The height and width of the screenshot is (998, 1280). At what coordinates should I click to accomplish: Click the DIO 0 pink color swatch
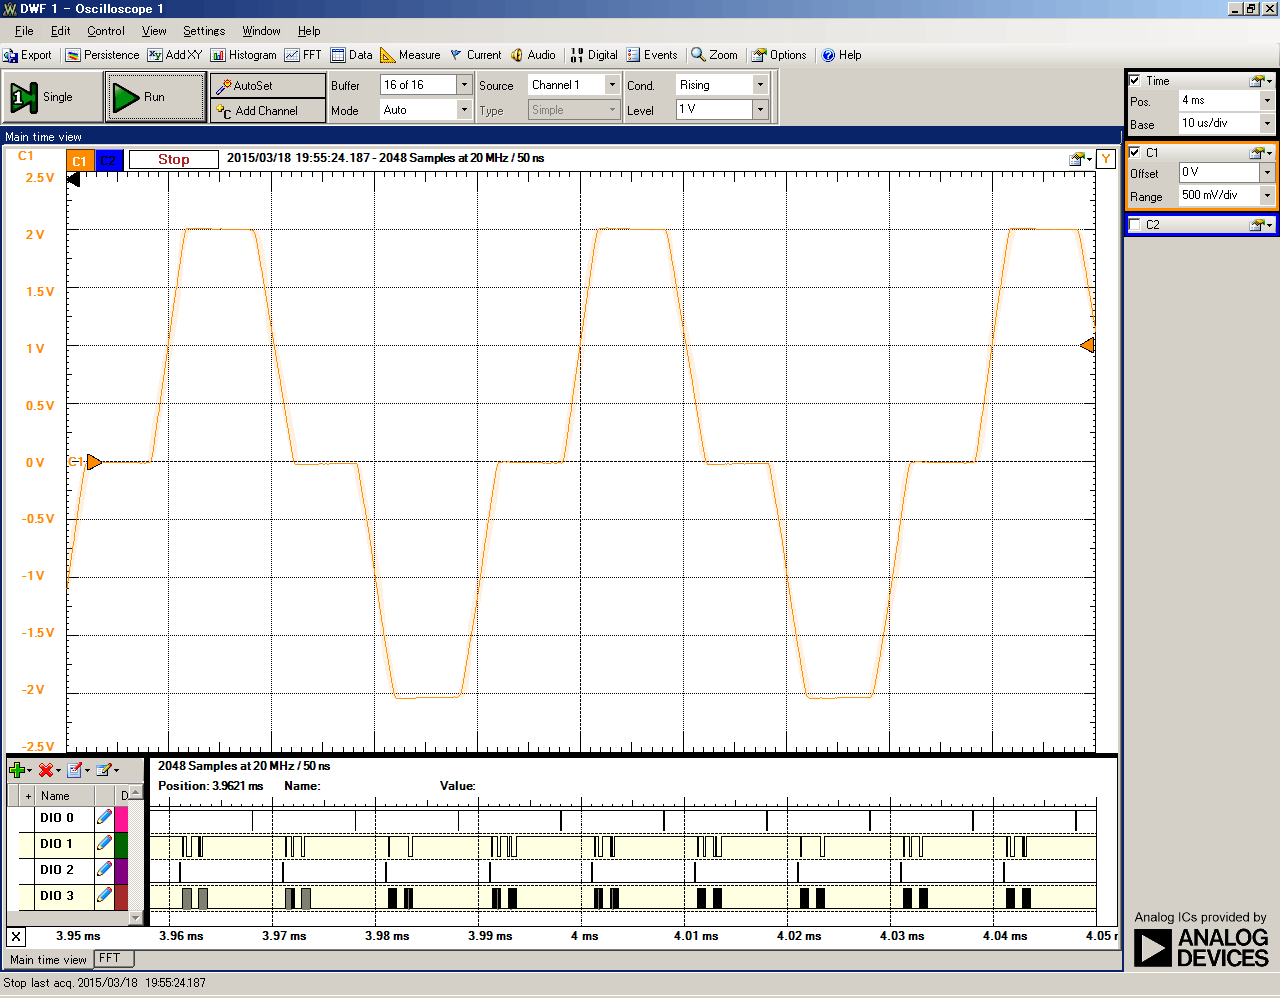(122, 817)
